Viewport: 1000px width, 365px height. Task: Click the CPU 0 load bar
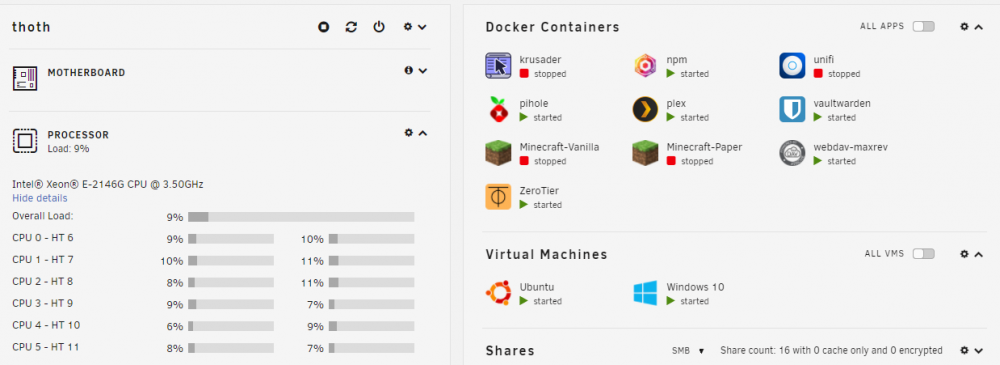click(x=231, y=239)
